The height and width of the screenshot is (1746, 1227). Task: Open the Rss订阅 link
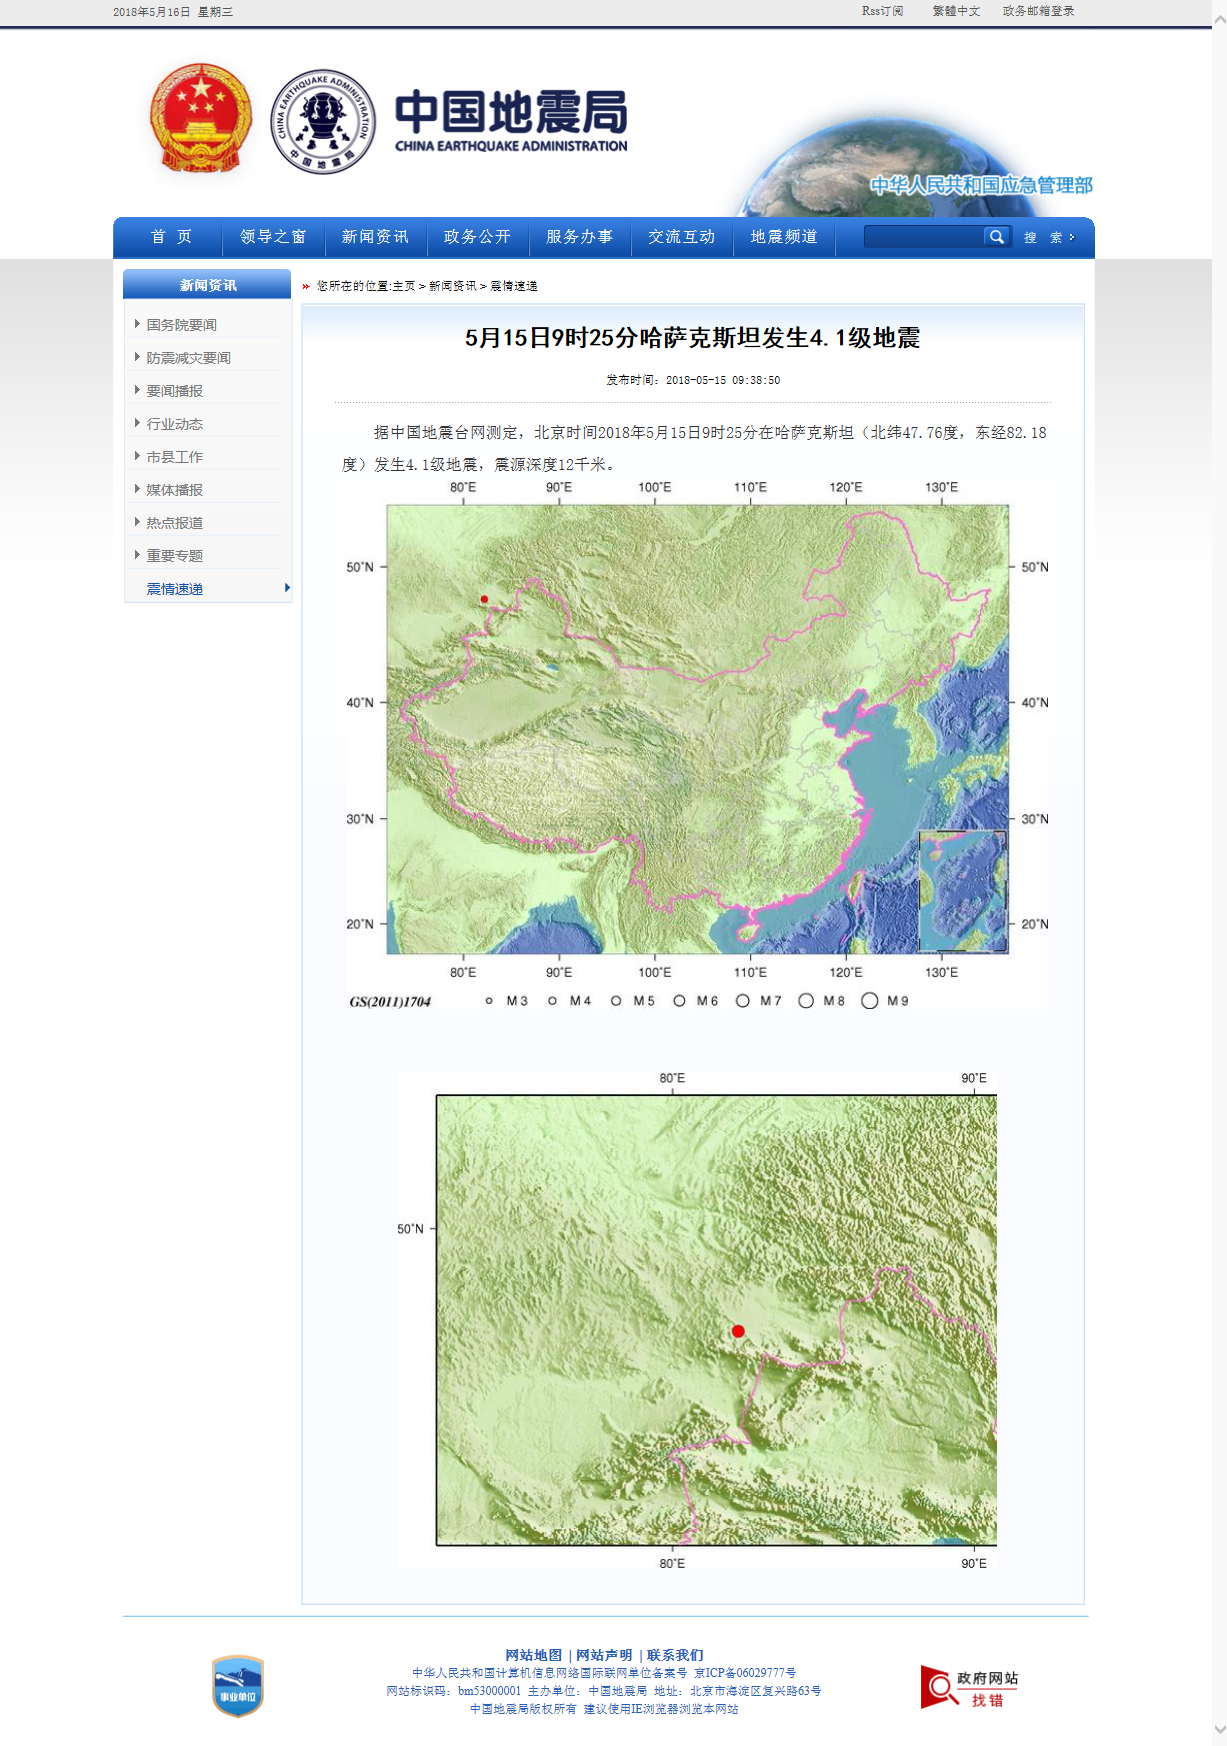(x=882, y=11)
